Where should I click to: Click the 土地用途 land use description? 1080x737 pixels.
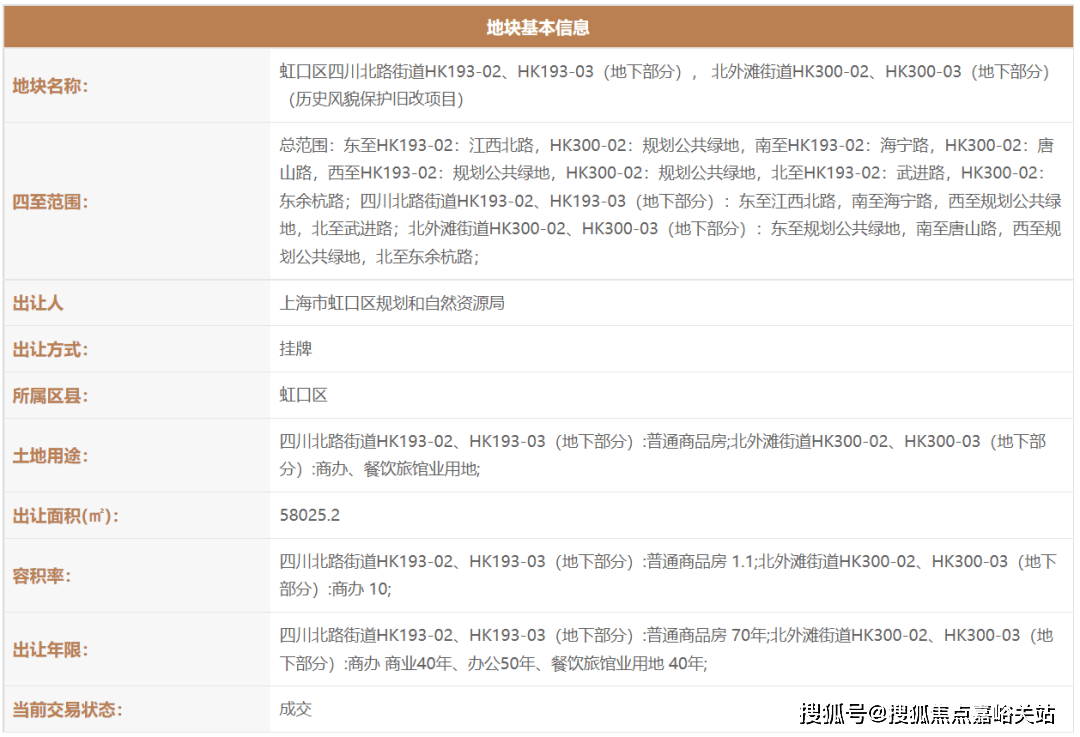point(662,455)
